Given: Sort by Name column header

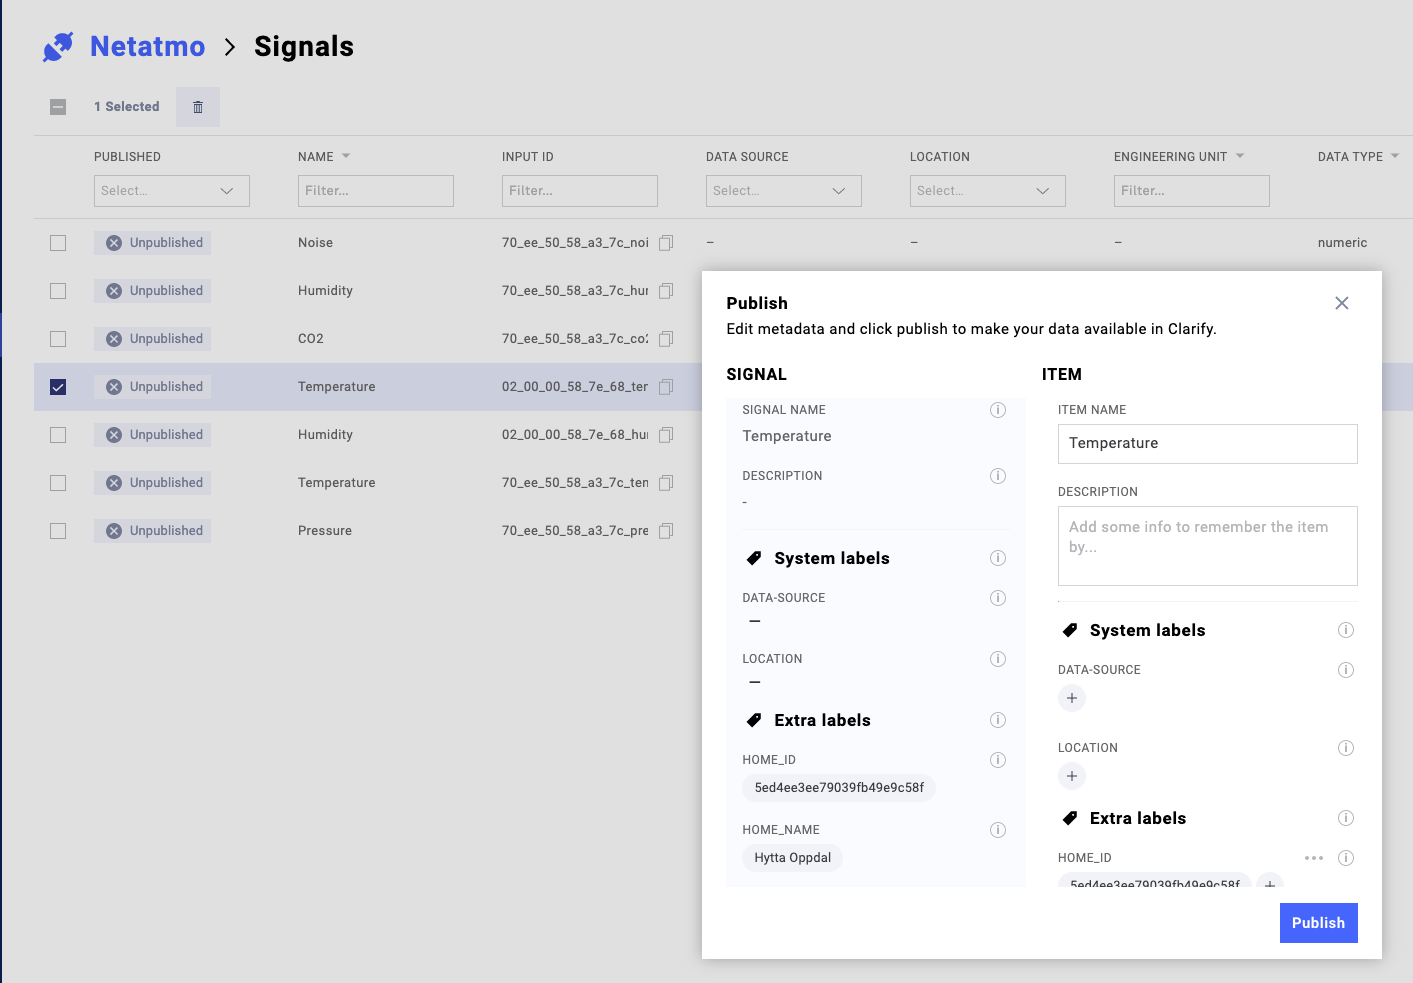Looking at the screenshot, I should pos(316,157).
